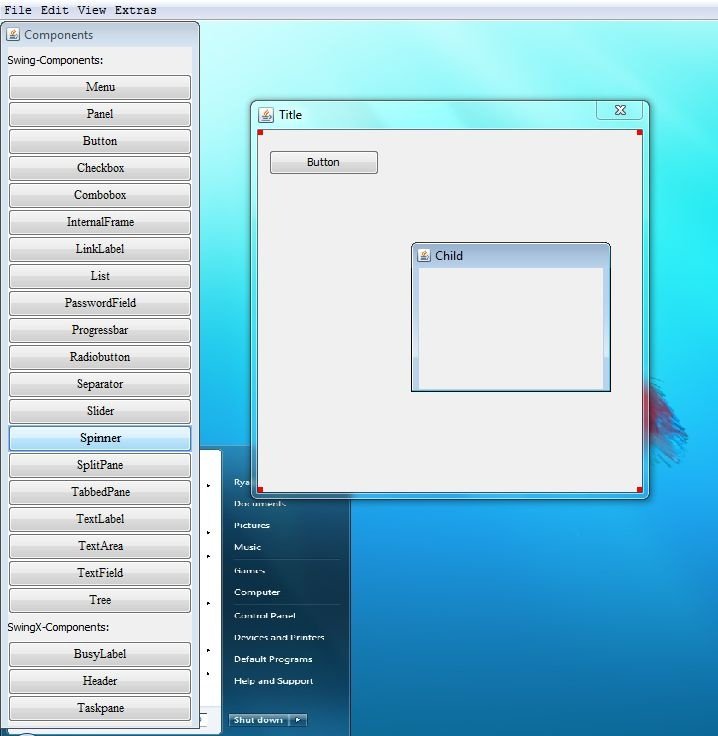Screen dimensions: 718x736
Task: Add a SplitPane component
Action: coord(100,465)
